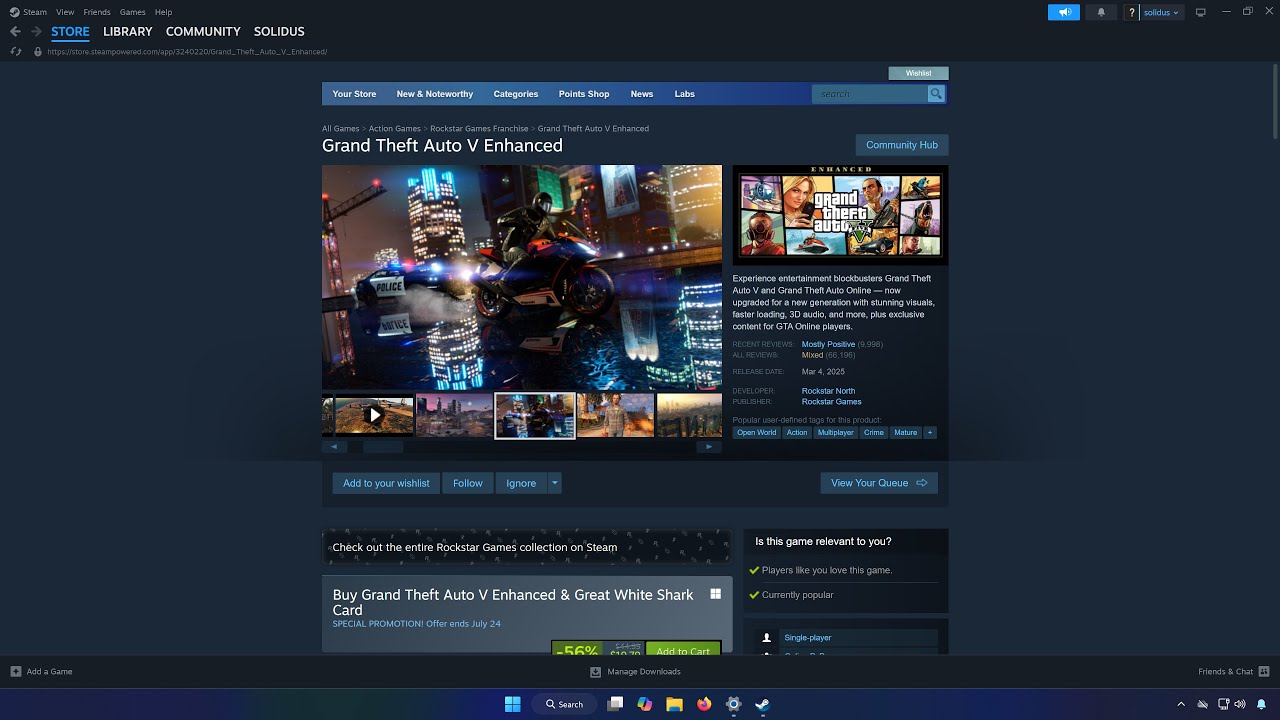Expand the solidus account dropdown

pos(1162,12)
